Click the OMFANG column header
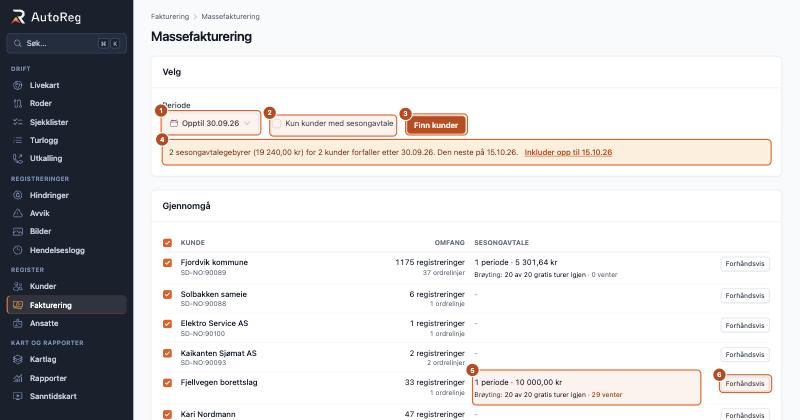 449,242
